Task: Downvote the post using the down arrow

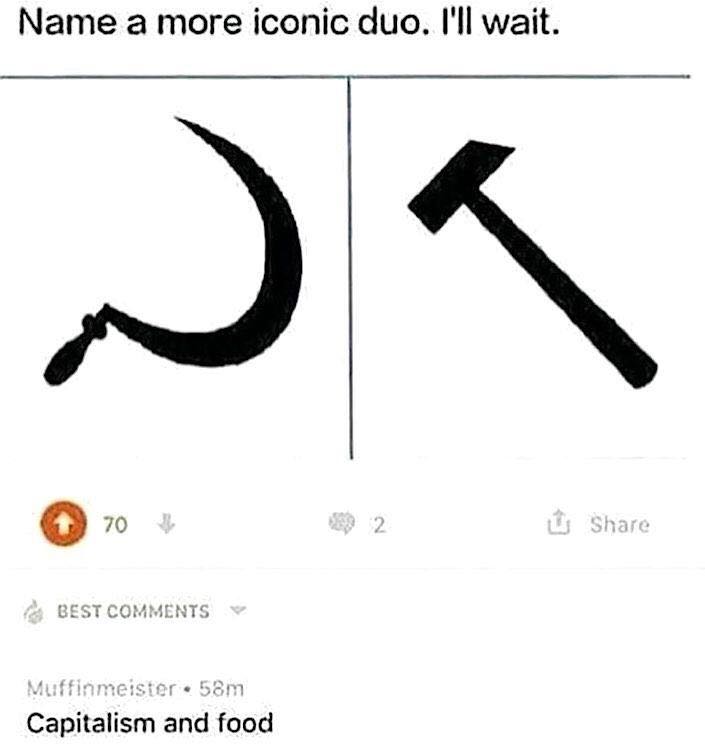Action: click(x=167, y=523)
